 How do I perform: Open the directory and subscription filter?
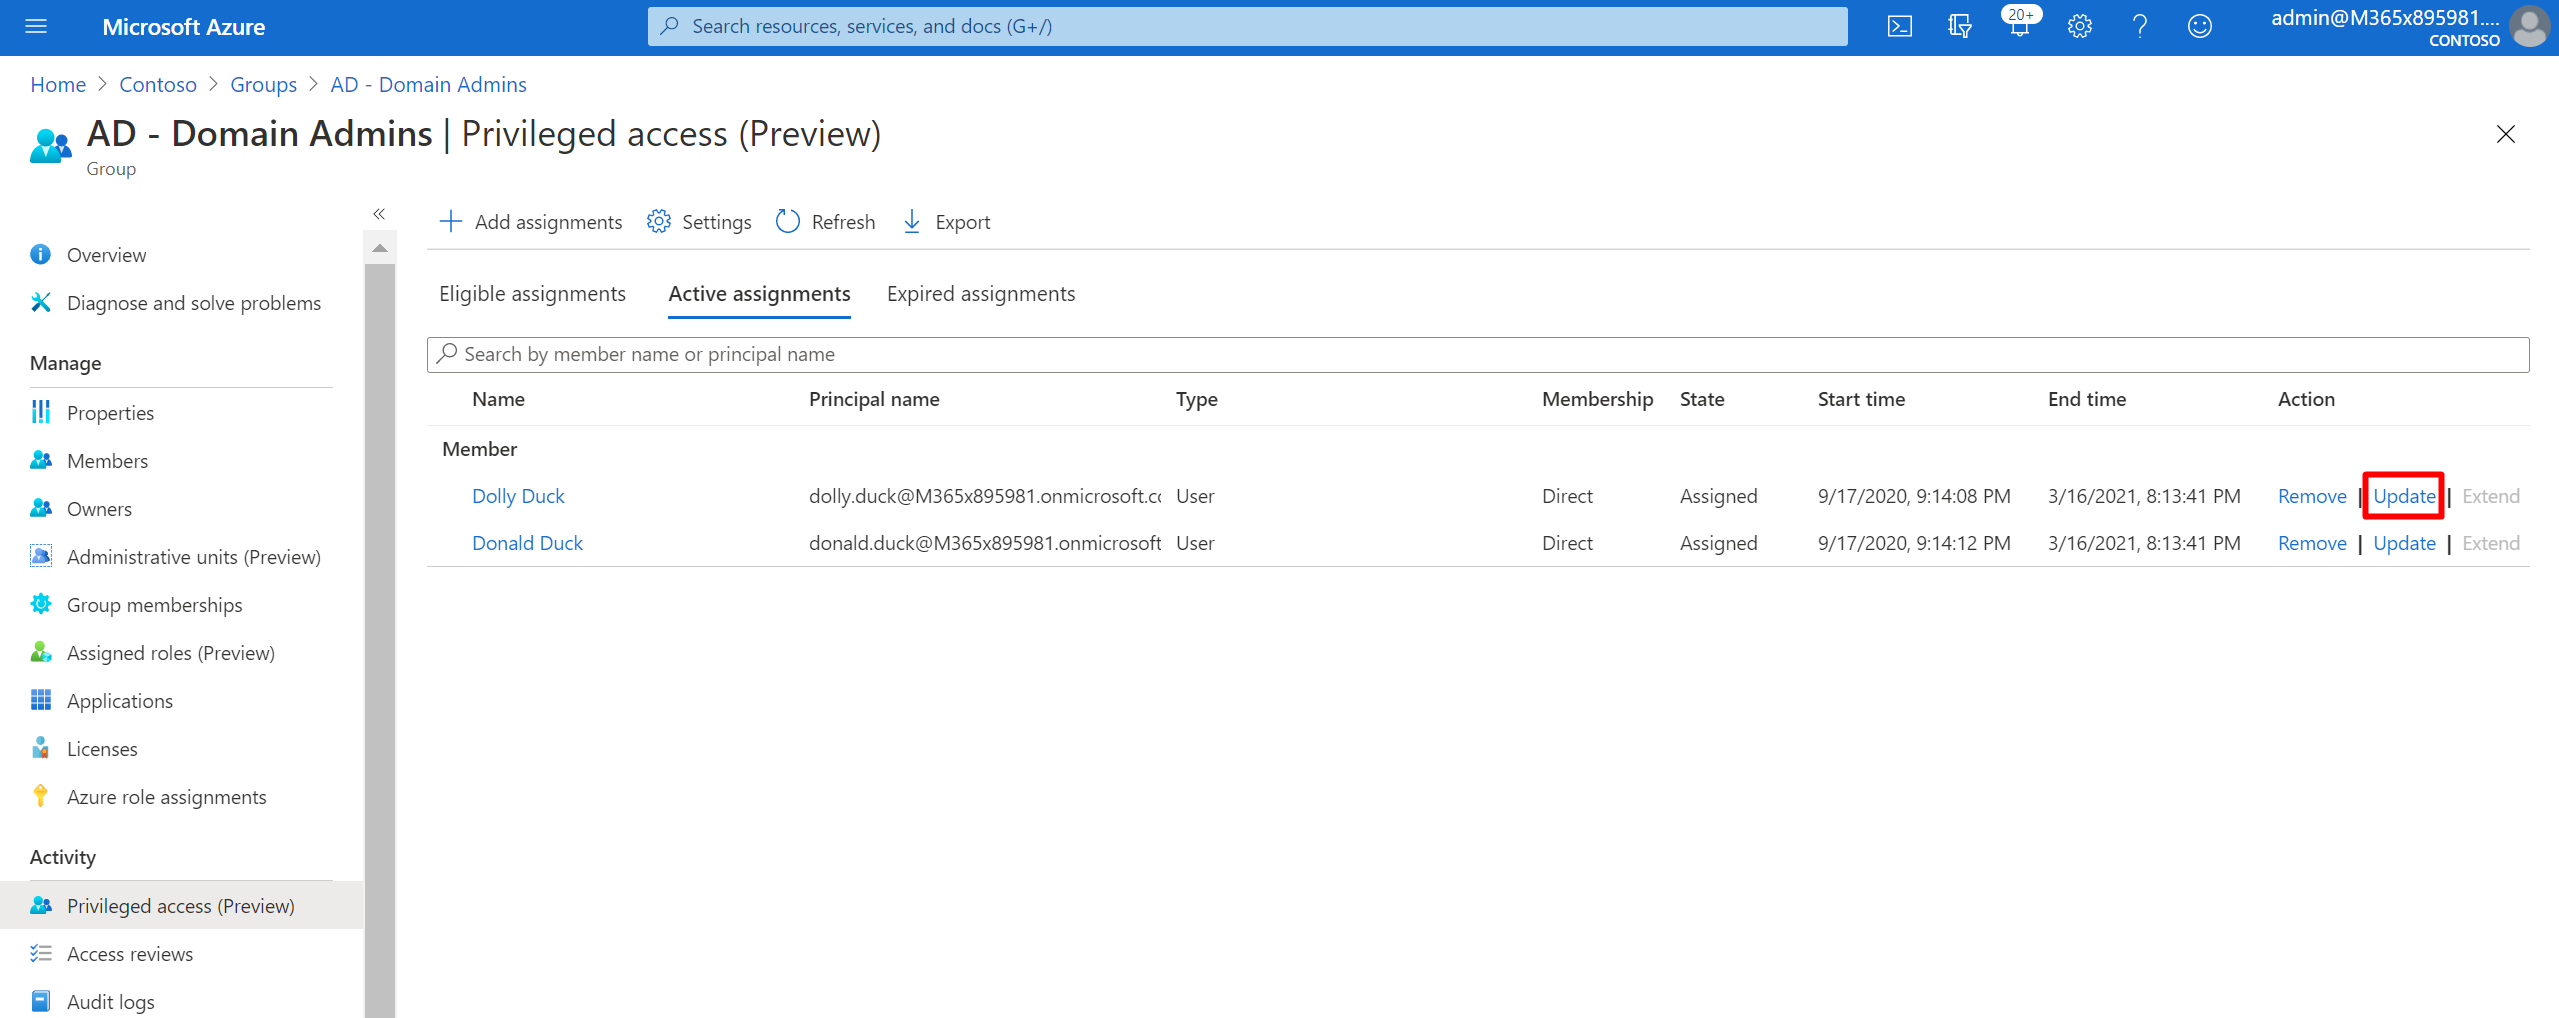point(1958,26)
